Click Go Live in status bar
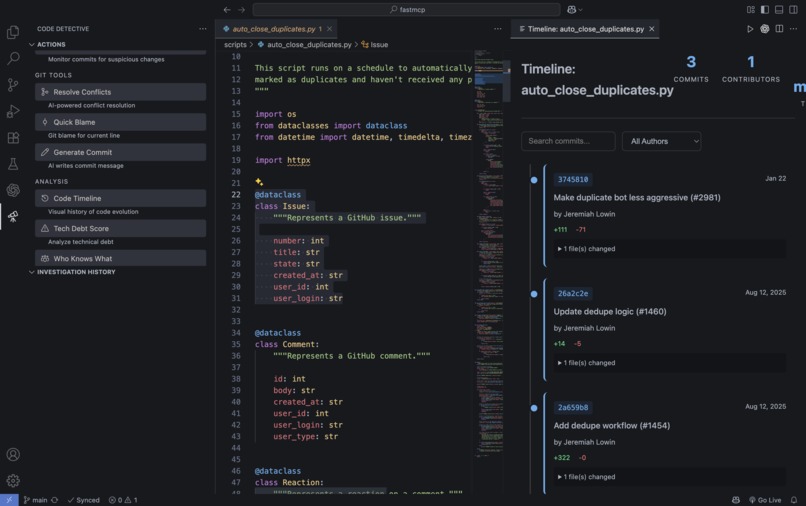This screenshot has height=506, width=806. click(x=765, y=500)
